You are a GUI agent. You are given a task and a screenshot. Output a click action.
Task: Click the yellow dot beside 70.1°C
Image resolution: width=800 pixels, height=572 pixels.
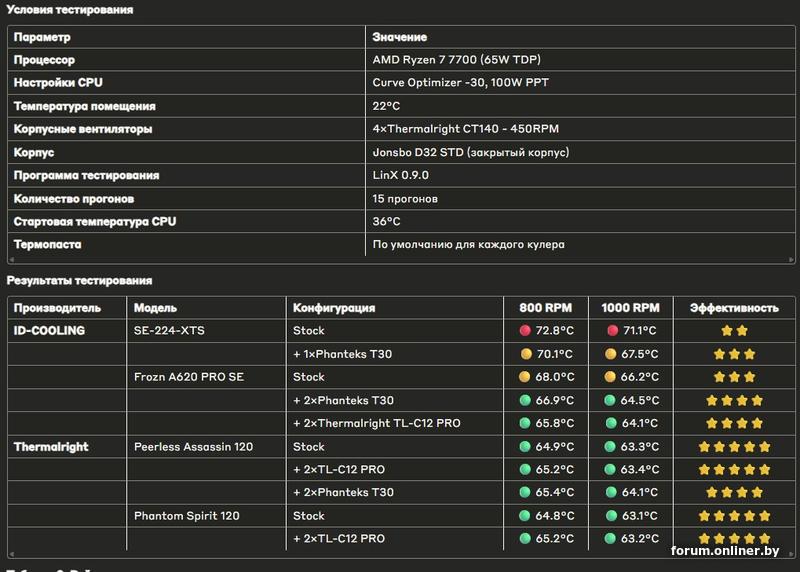click(526, 354)
